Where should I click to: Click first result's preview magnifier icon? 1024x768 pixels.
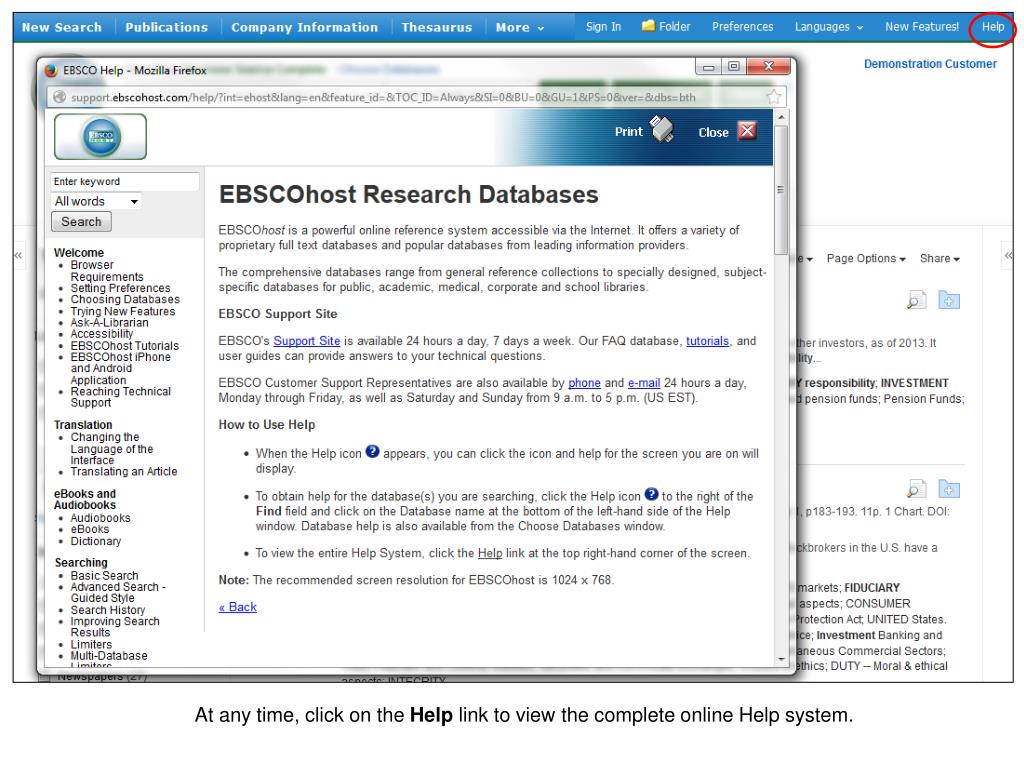916,300
